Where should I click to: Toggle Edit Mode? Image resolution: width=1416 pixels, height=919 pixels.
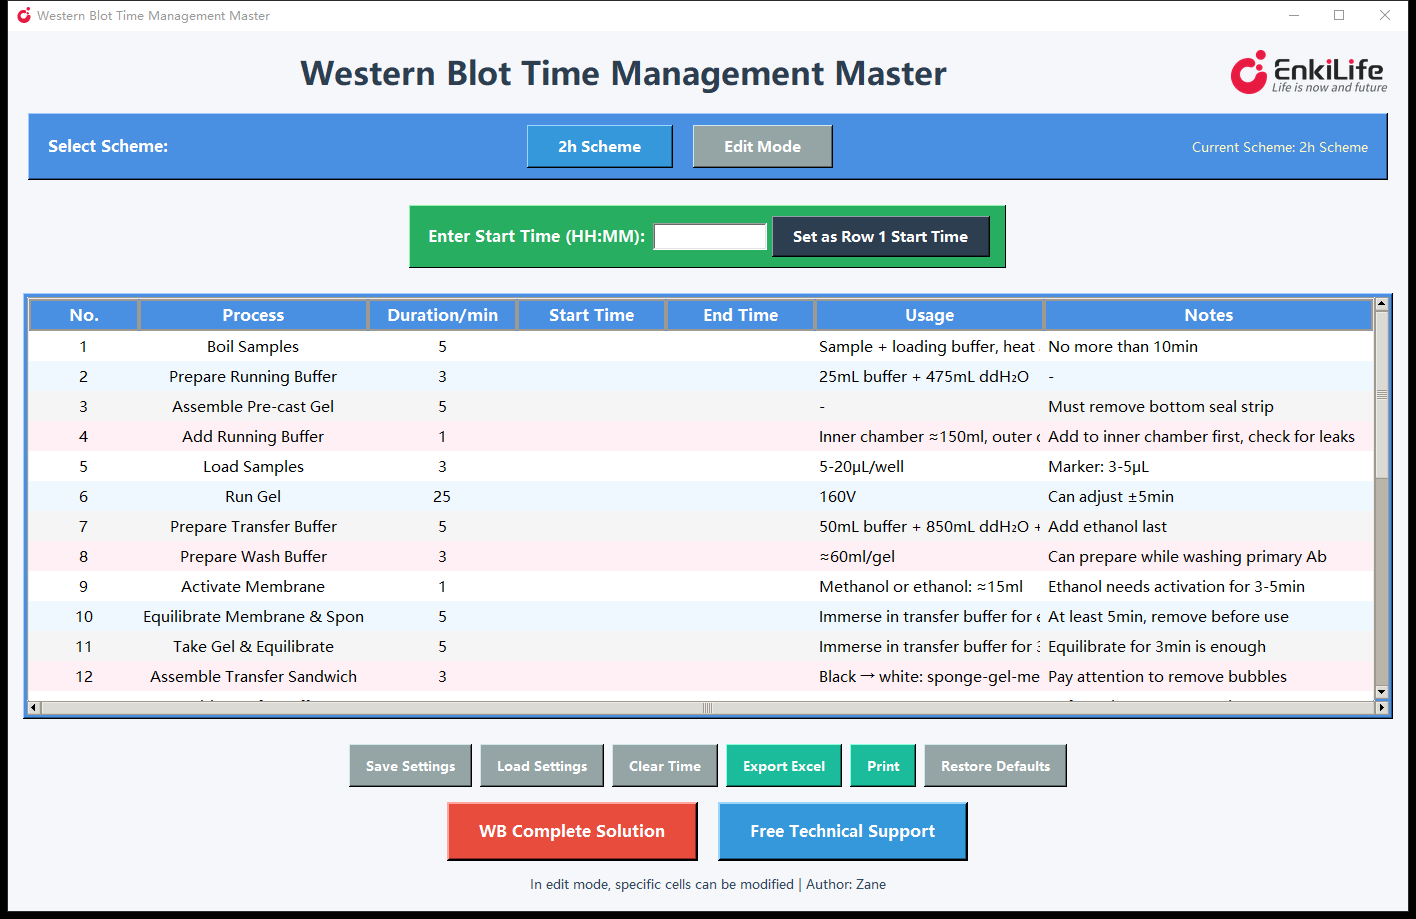[x=762, y=146]
